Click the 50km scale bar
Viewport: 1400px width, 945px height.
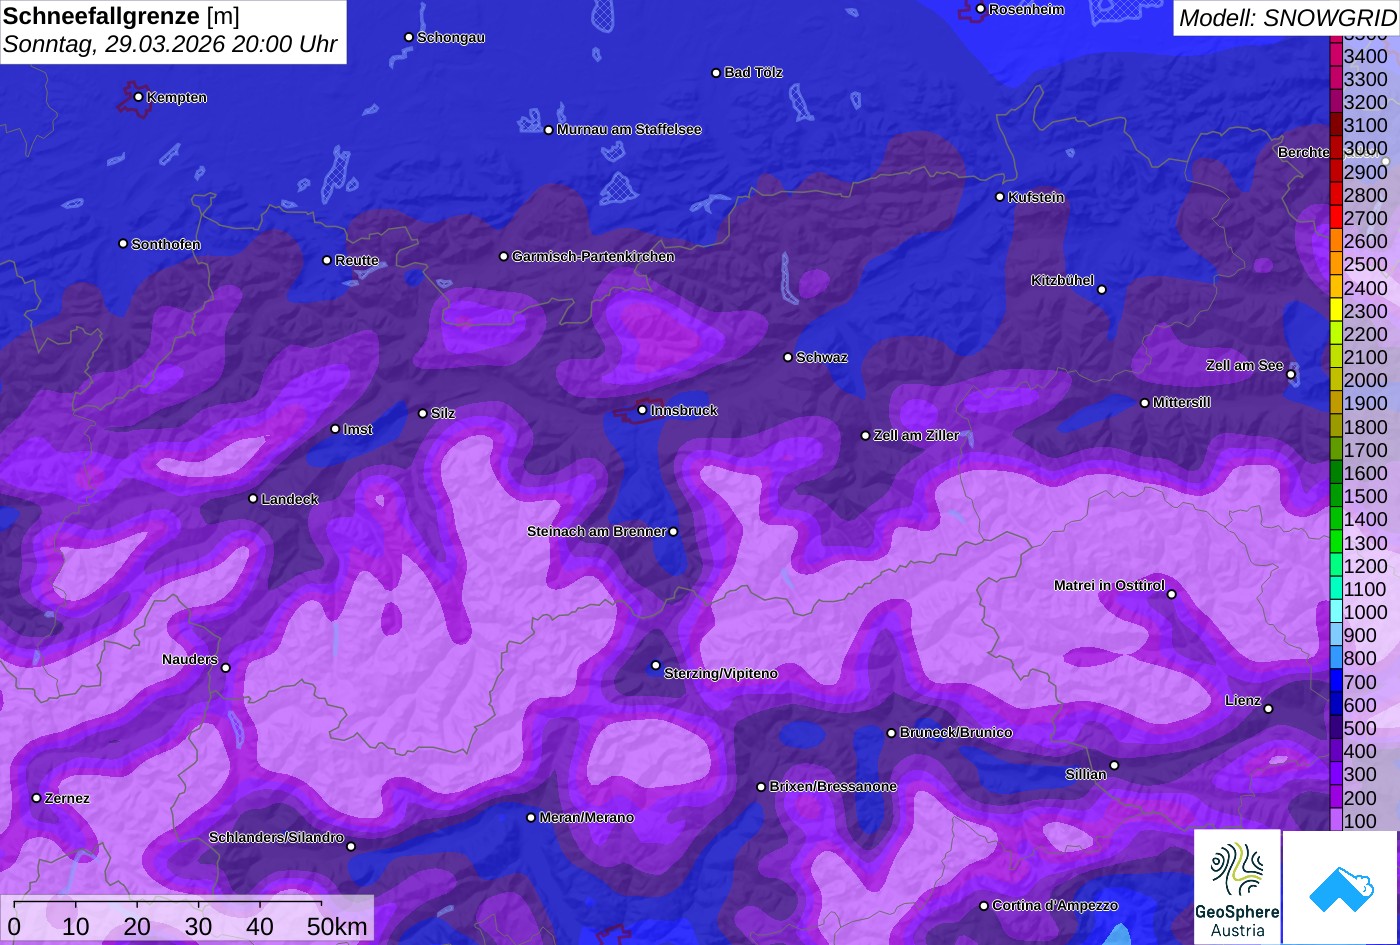(187, 917)
